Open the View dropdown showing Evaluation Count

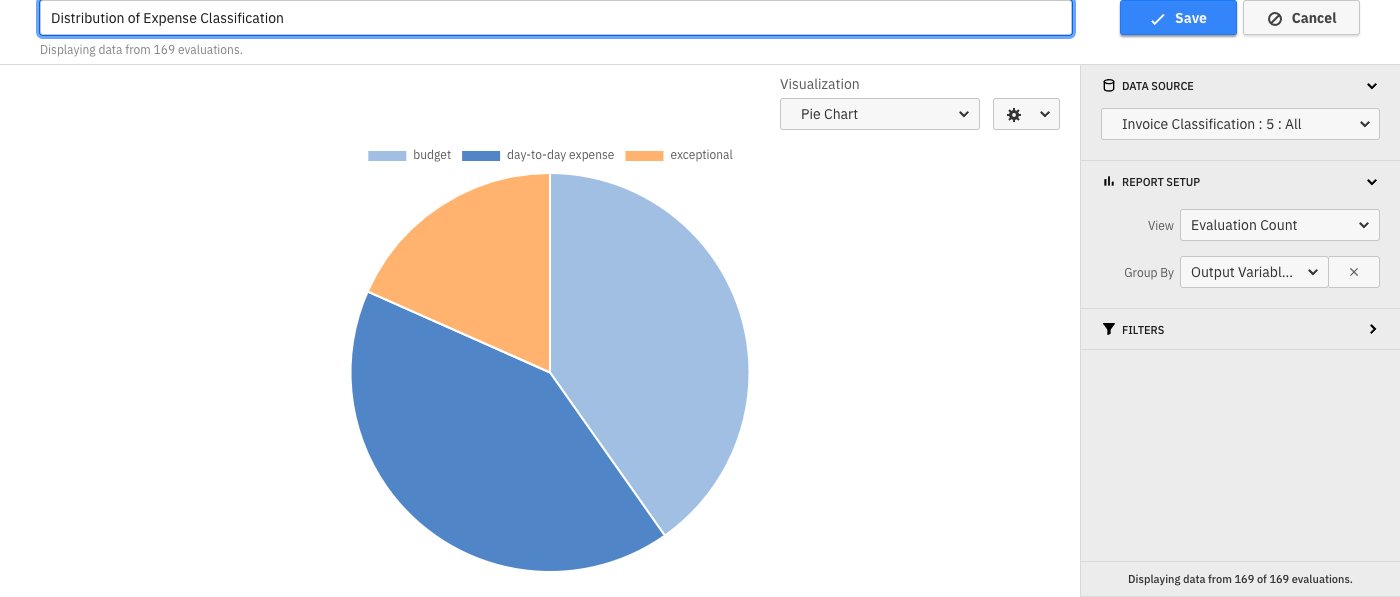(1279, 225)
